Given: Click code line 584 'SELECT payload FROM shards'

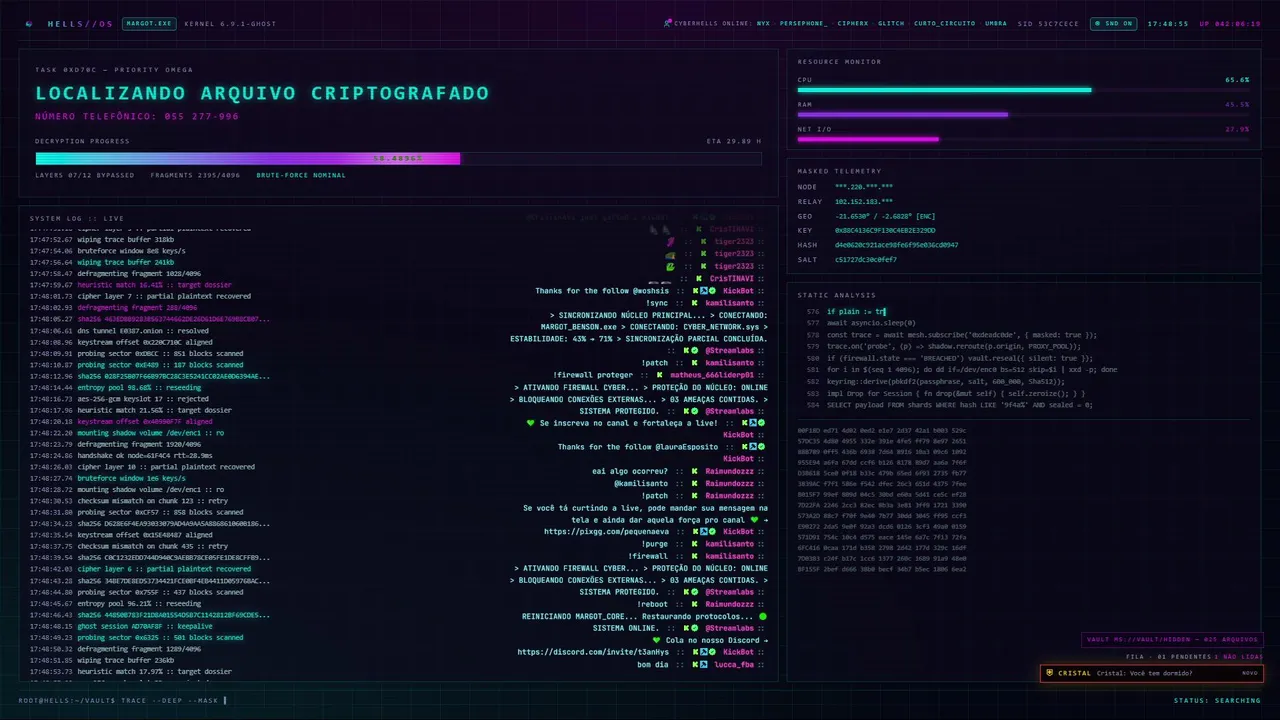Looking at the screenshot, I should 959,405.
